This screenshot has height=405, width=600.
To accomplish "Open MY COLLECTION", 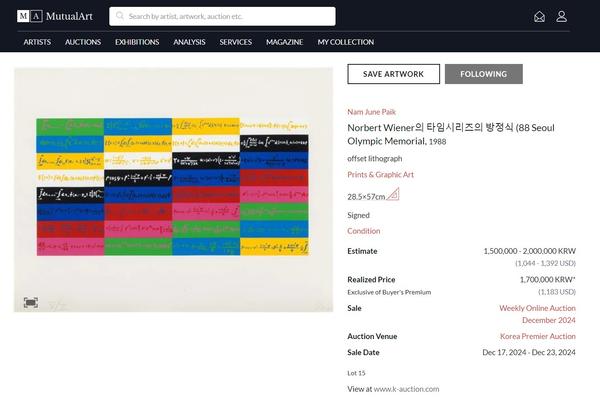I will tap(346, 42).
